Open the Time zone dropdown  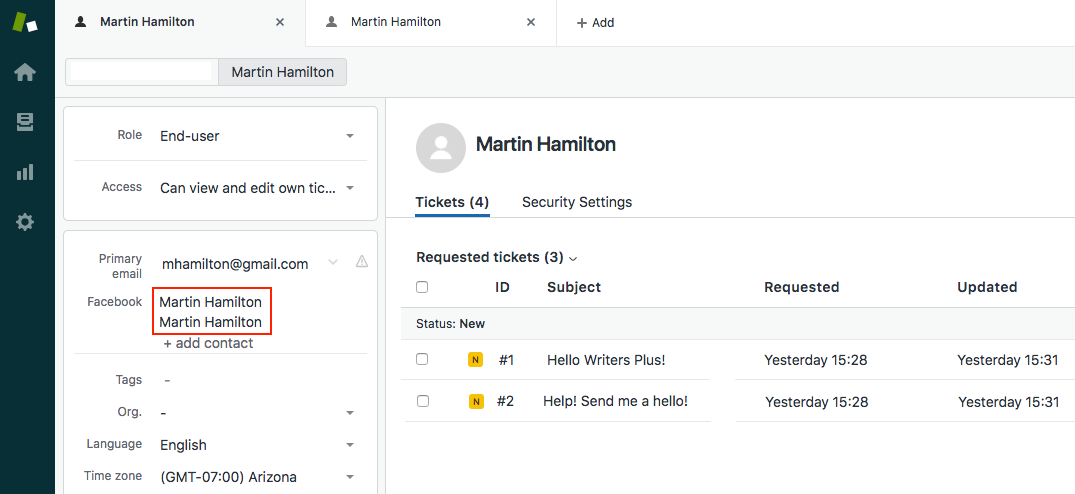pyautogui.click(x=350, y=477)
